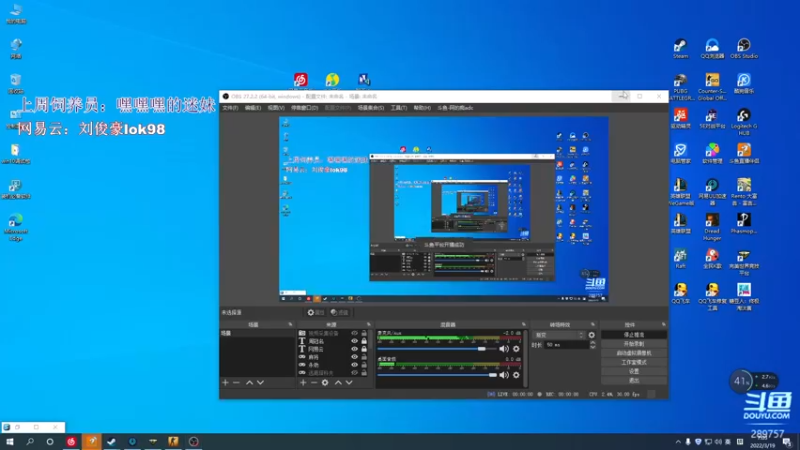The width and height of the screenshot is (800, 450).
Task: Open the 停靠窗口(D) menu
Action: (305, 108)
